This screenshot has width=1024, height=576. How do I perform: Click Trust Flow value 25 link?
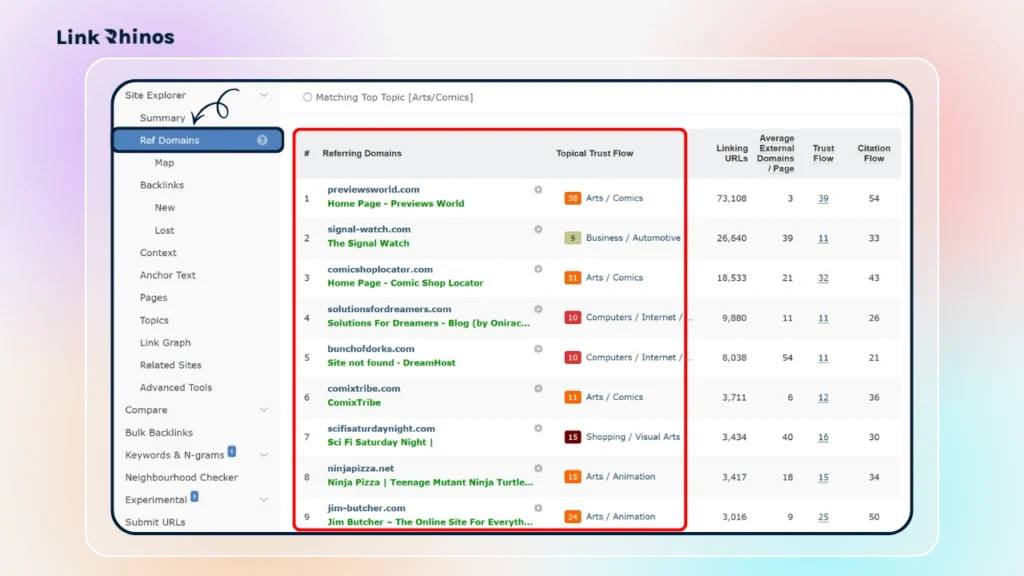pos(823,517)
